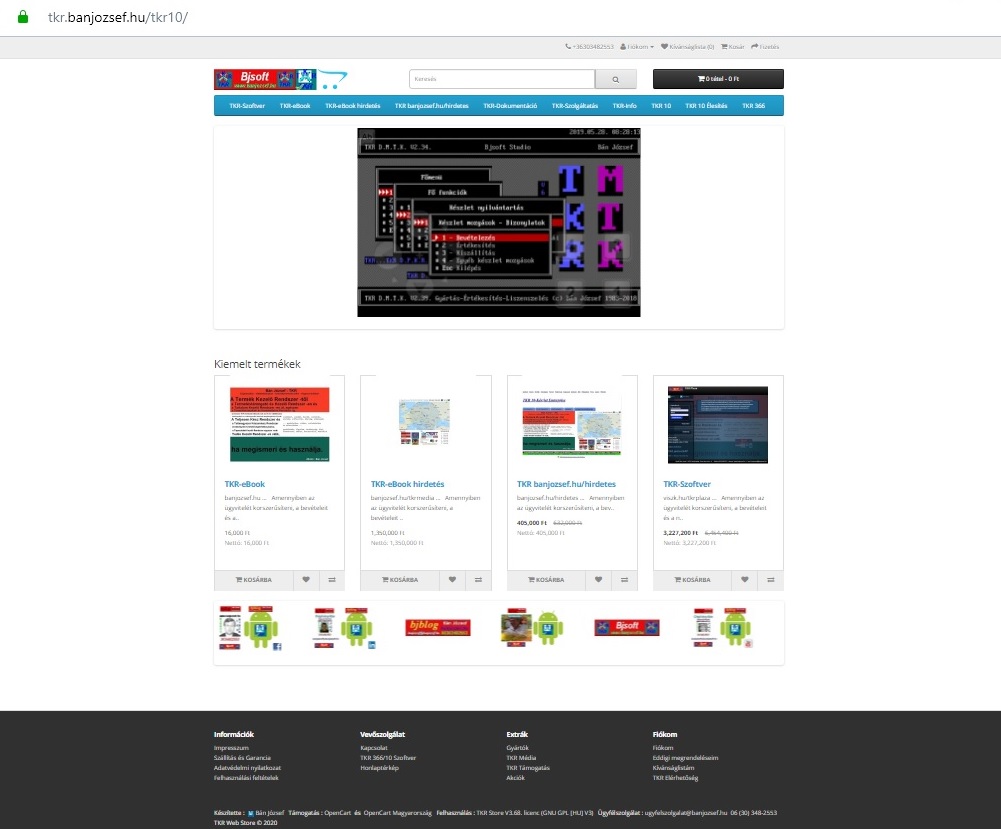Open the '0 tétel - 0 Ft' cart dropdown

pos(718,79)
